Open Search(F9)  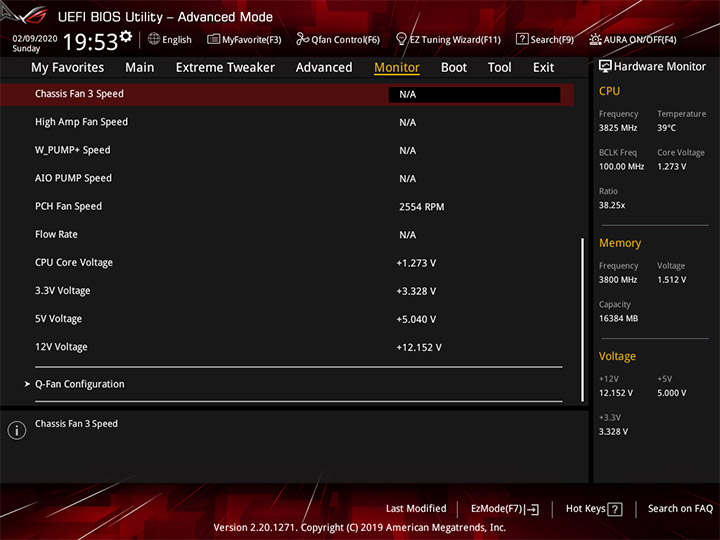552,40
